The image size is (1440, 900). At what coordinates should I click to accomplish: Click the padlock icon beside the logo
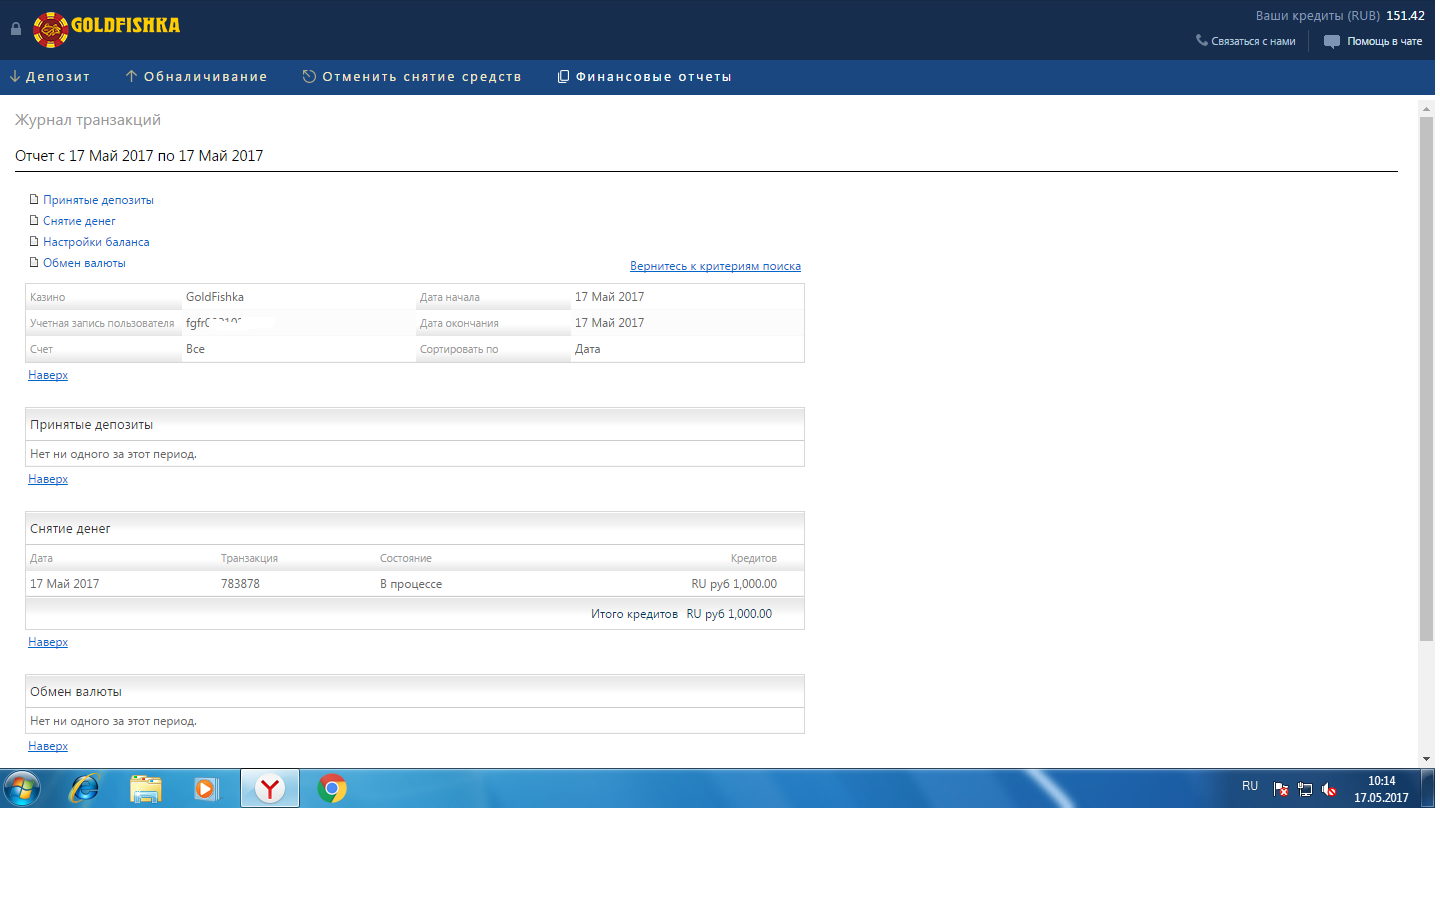16,29
